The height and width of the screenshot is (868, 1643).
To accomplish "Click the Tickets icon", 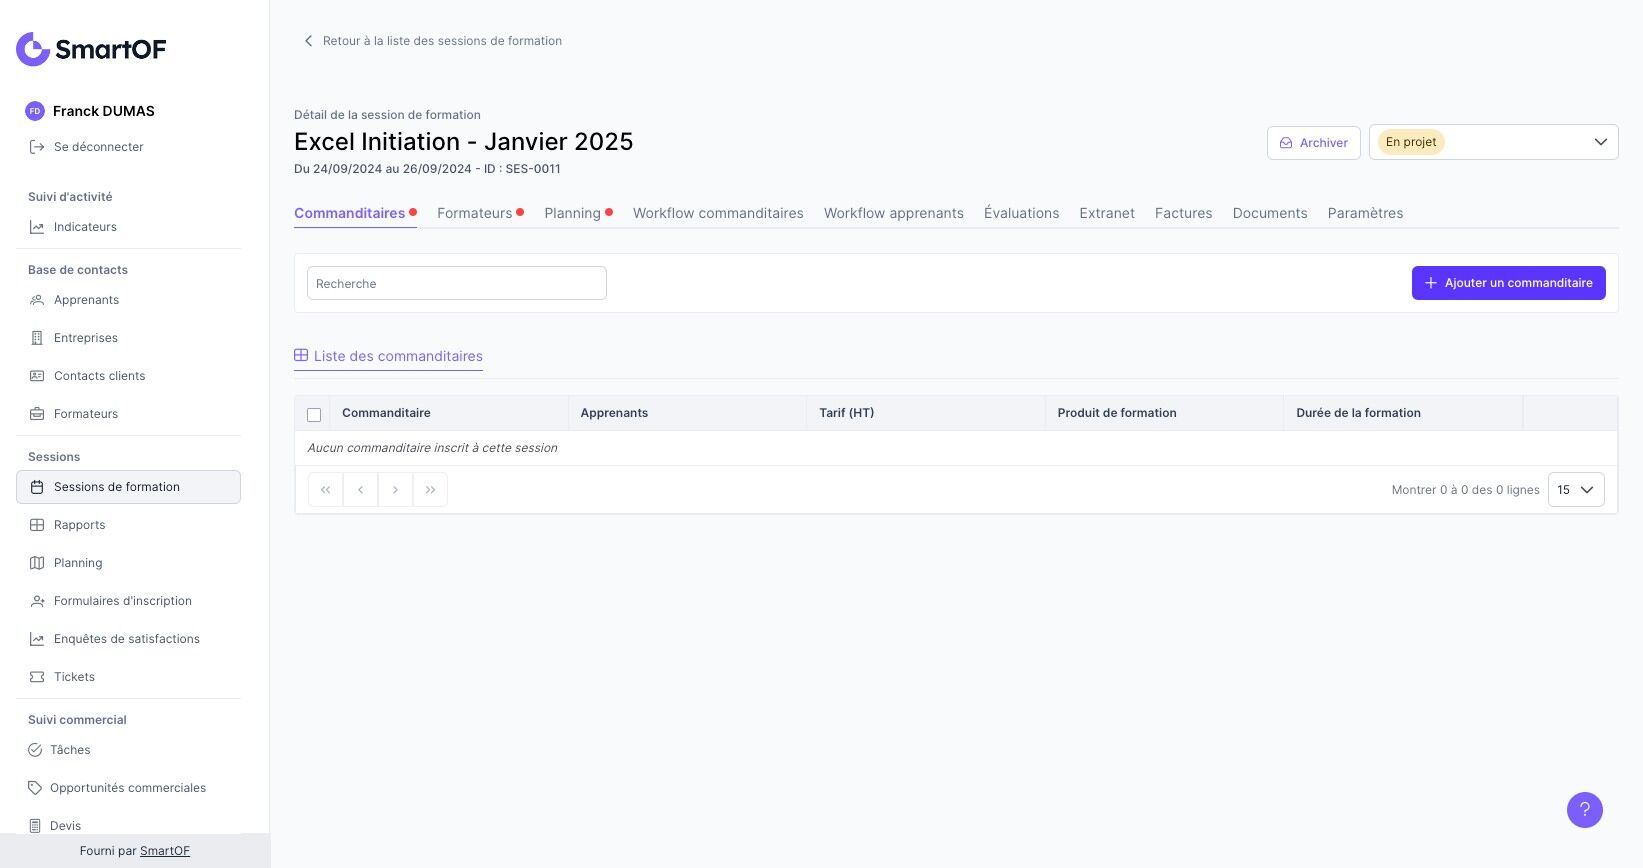I will [x=37, y=677].
